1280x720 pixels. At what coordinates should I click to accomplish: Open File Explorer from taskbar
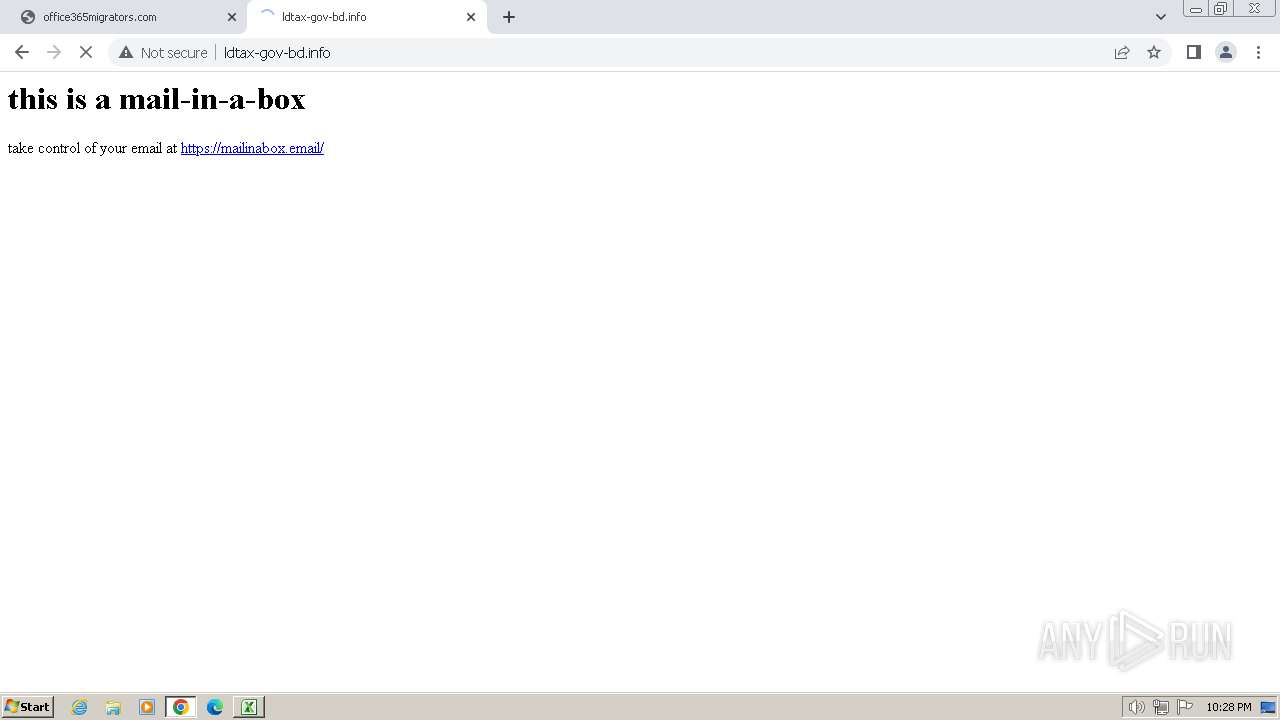[x=113, y=707]
